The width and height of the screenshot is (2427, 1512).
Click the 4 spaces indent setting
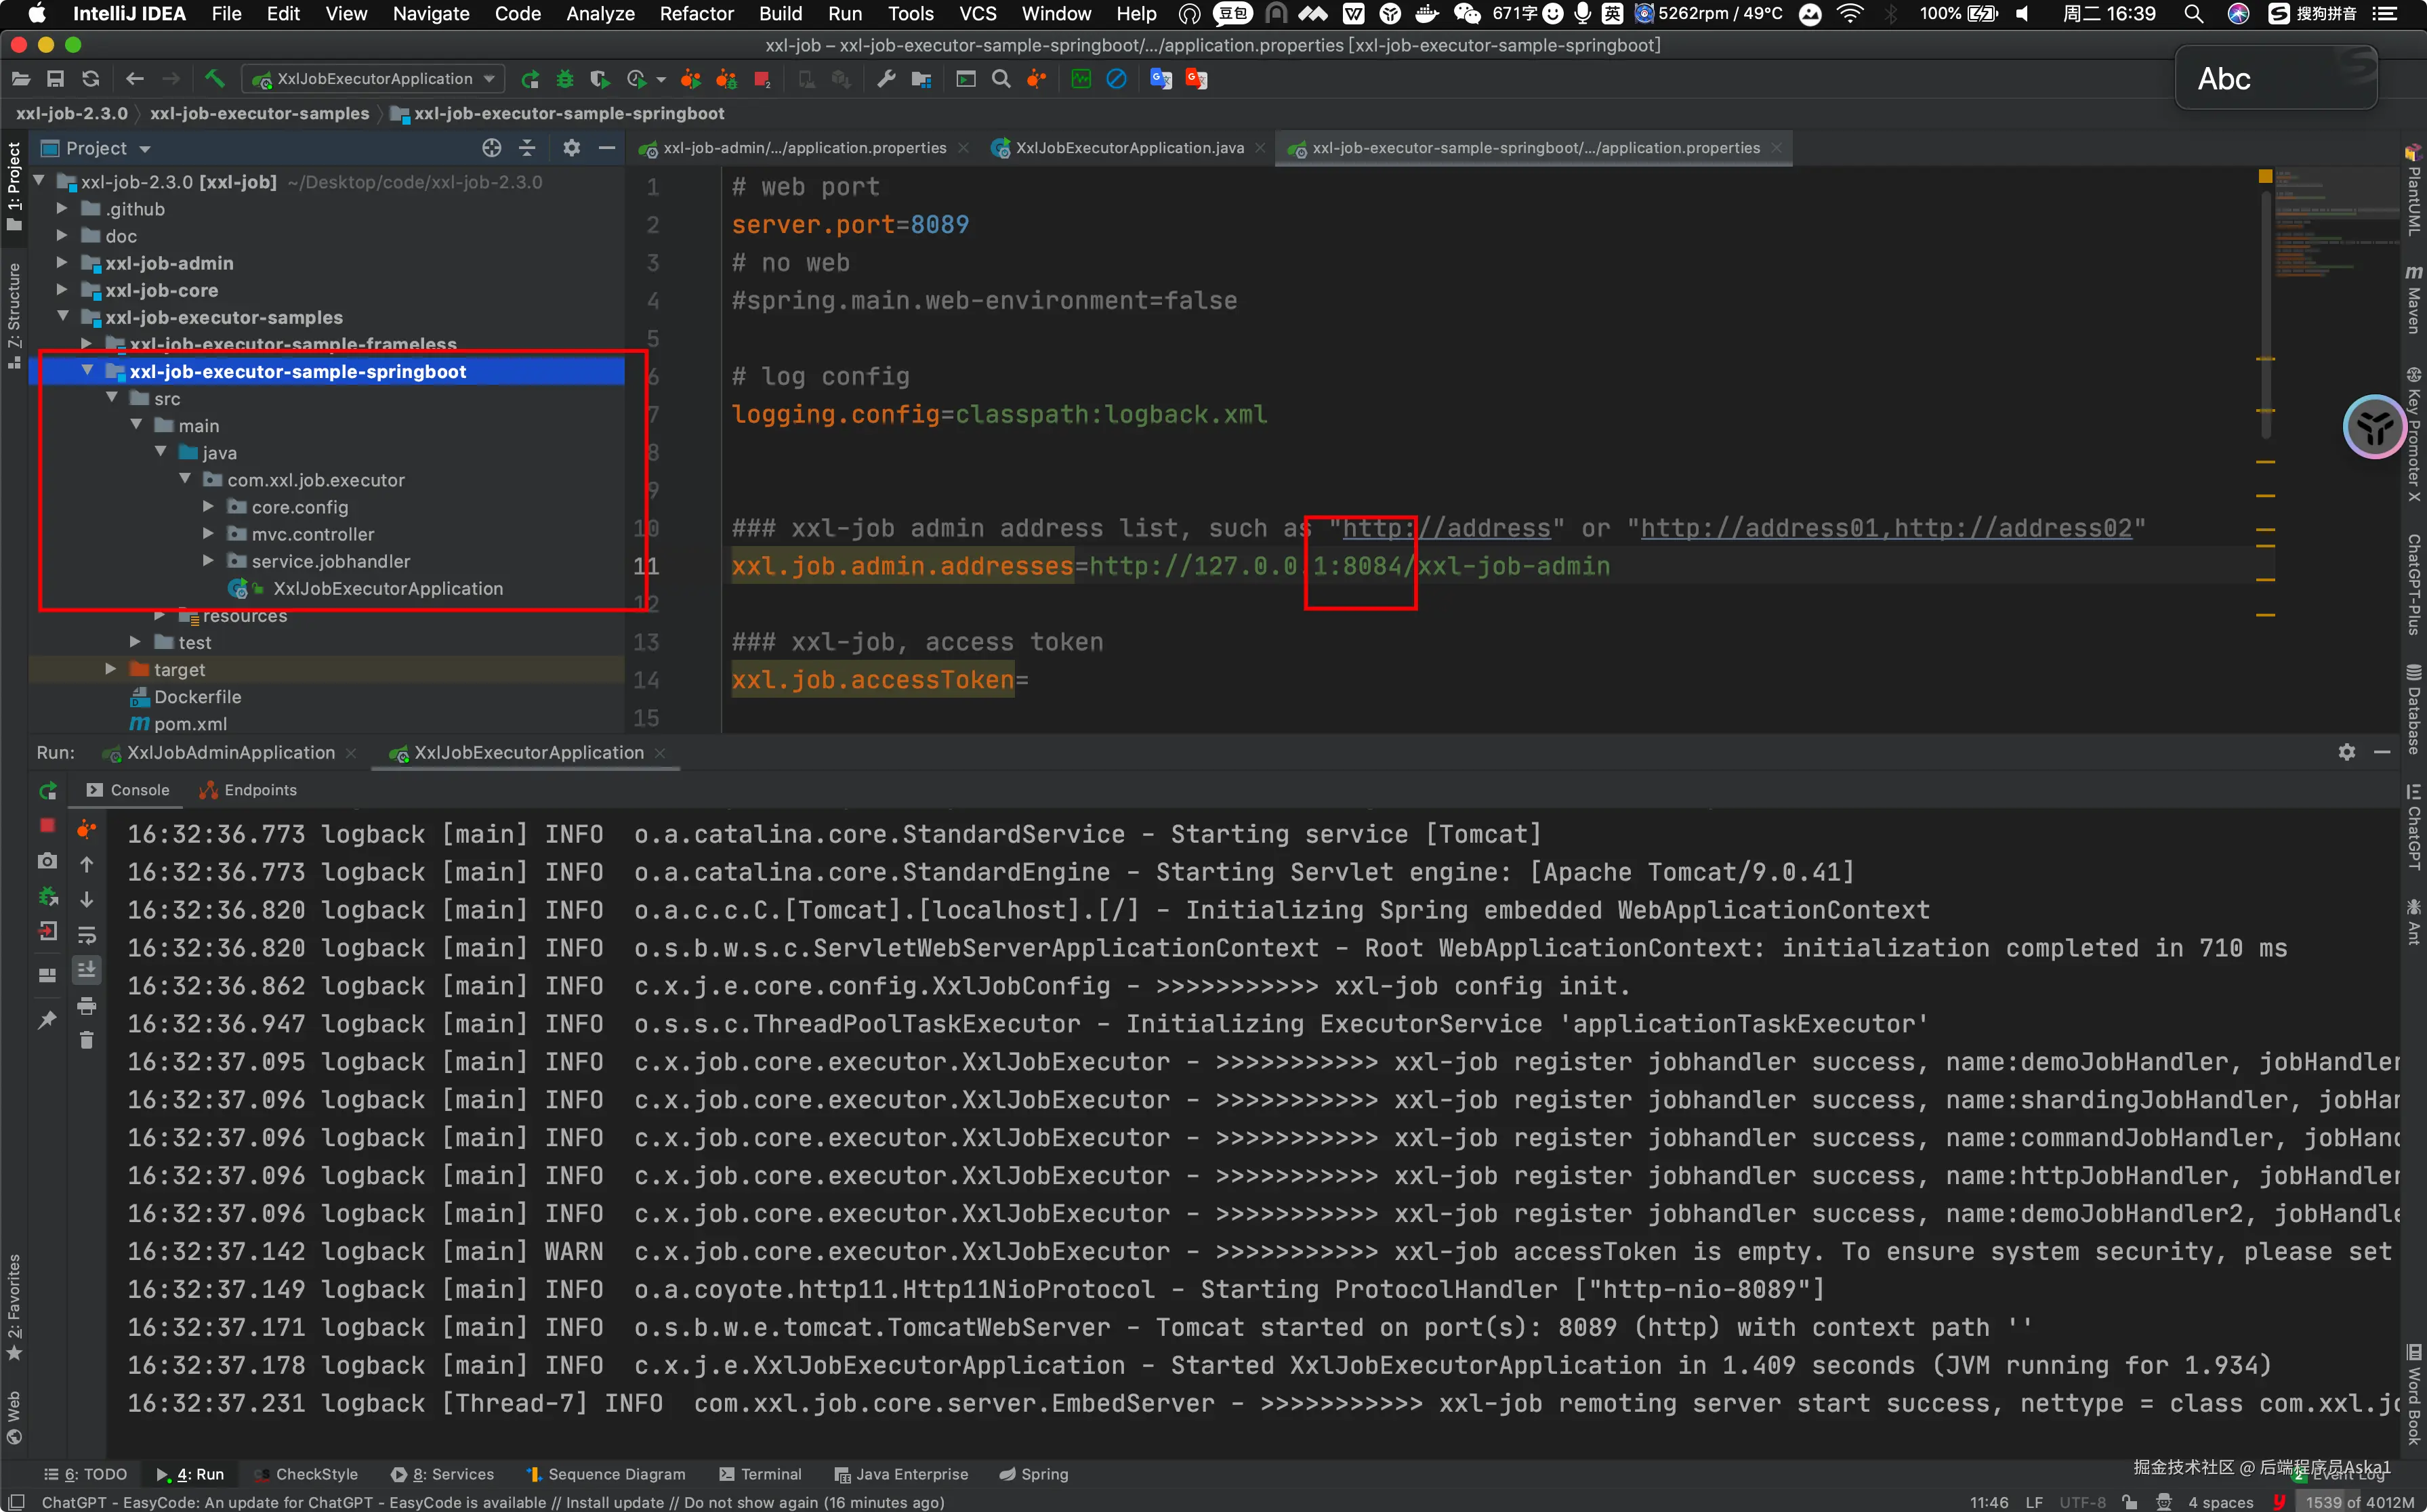coord(2220,1502)
